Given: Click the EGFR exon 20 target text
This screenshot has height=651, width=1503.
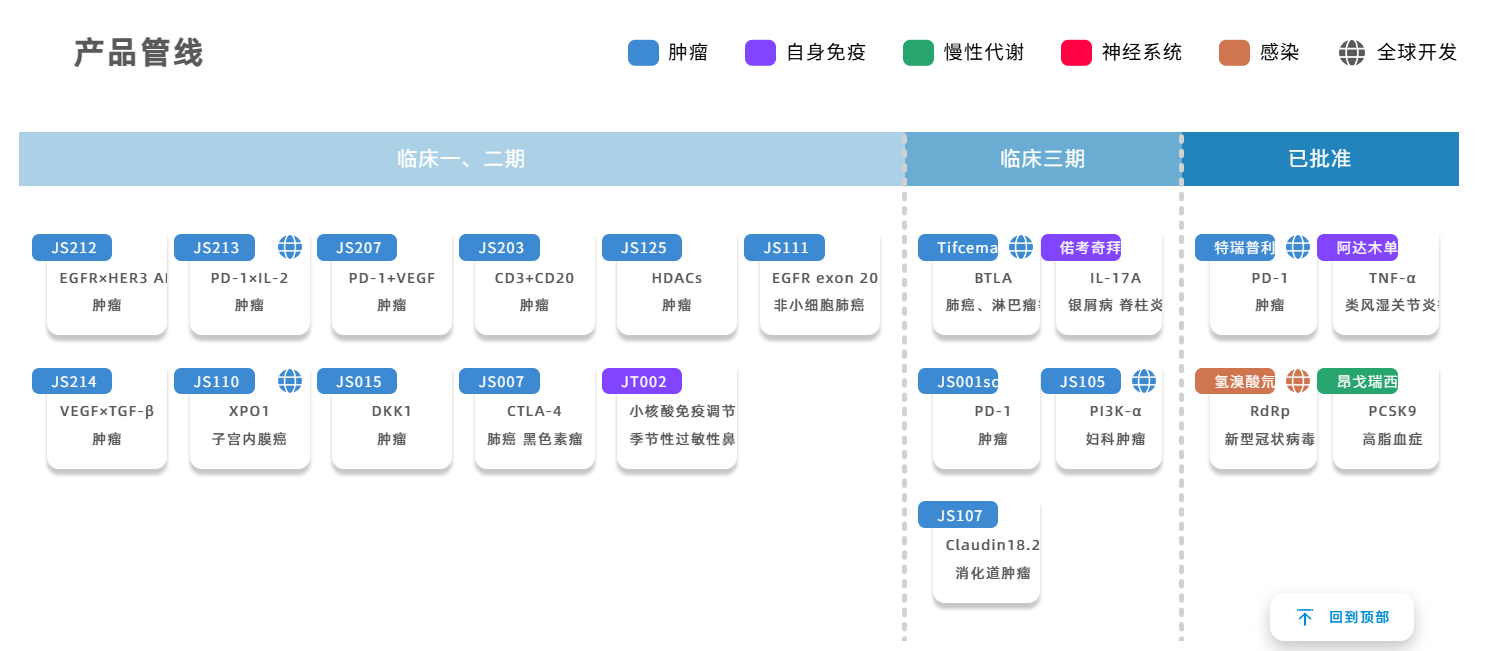Looking at the screenshot, I should click(825, 278).
